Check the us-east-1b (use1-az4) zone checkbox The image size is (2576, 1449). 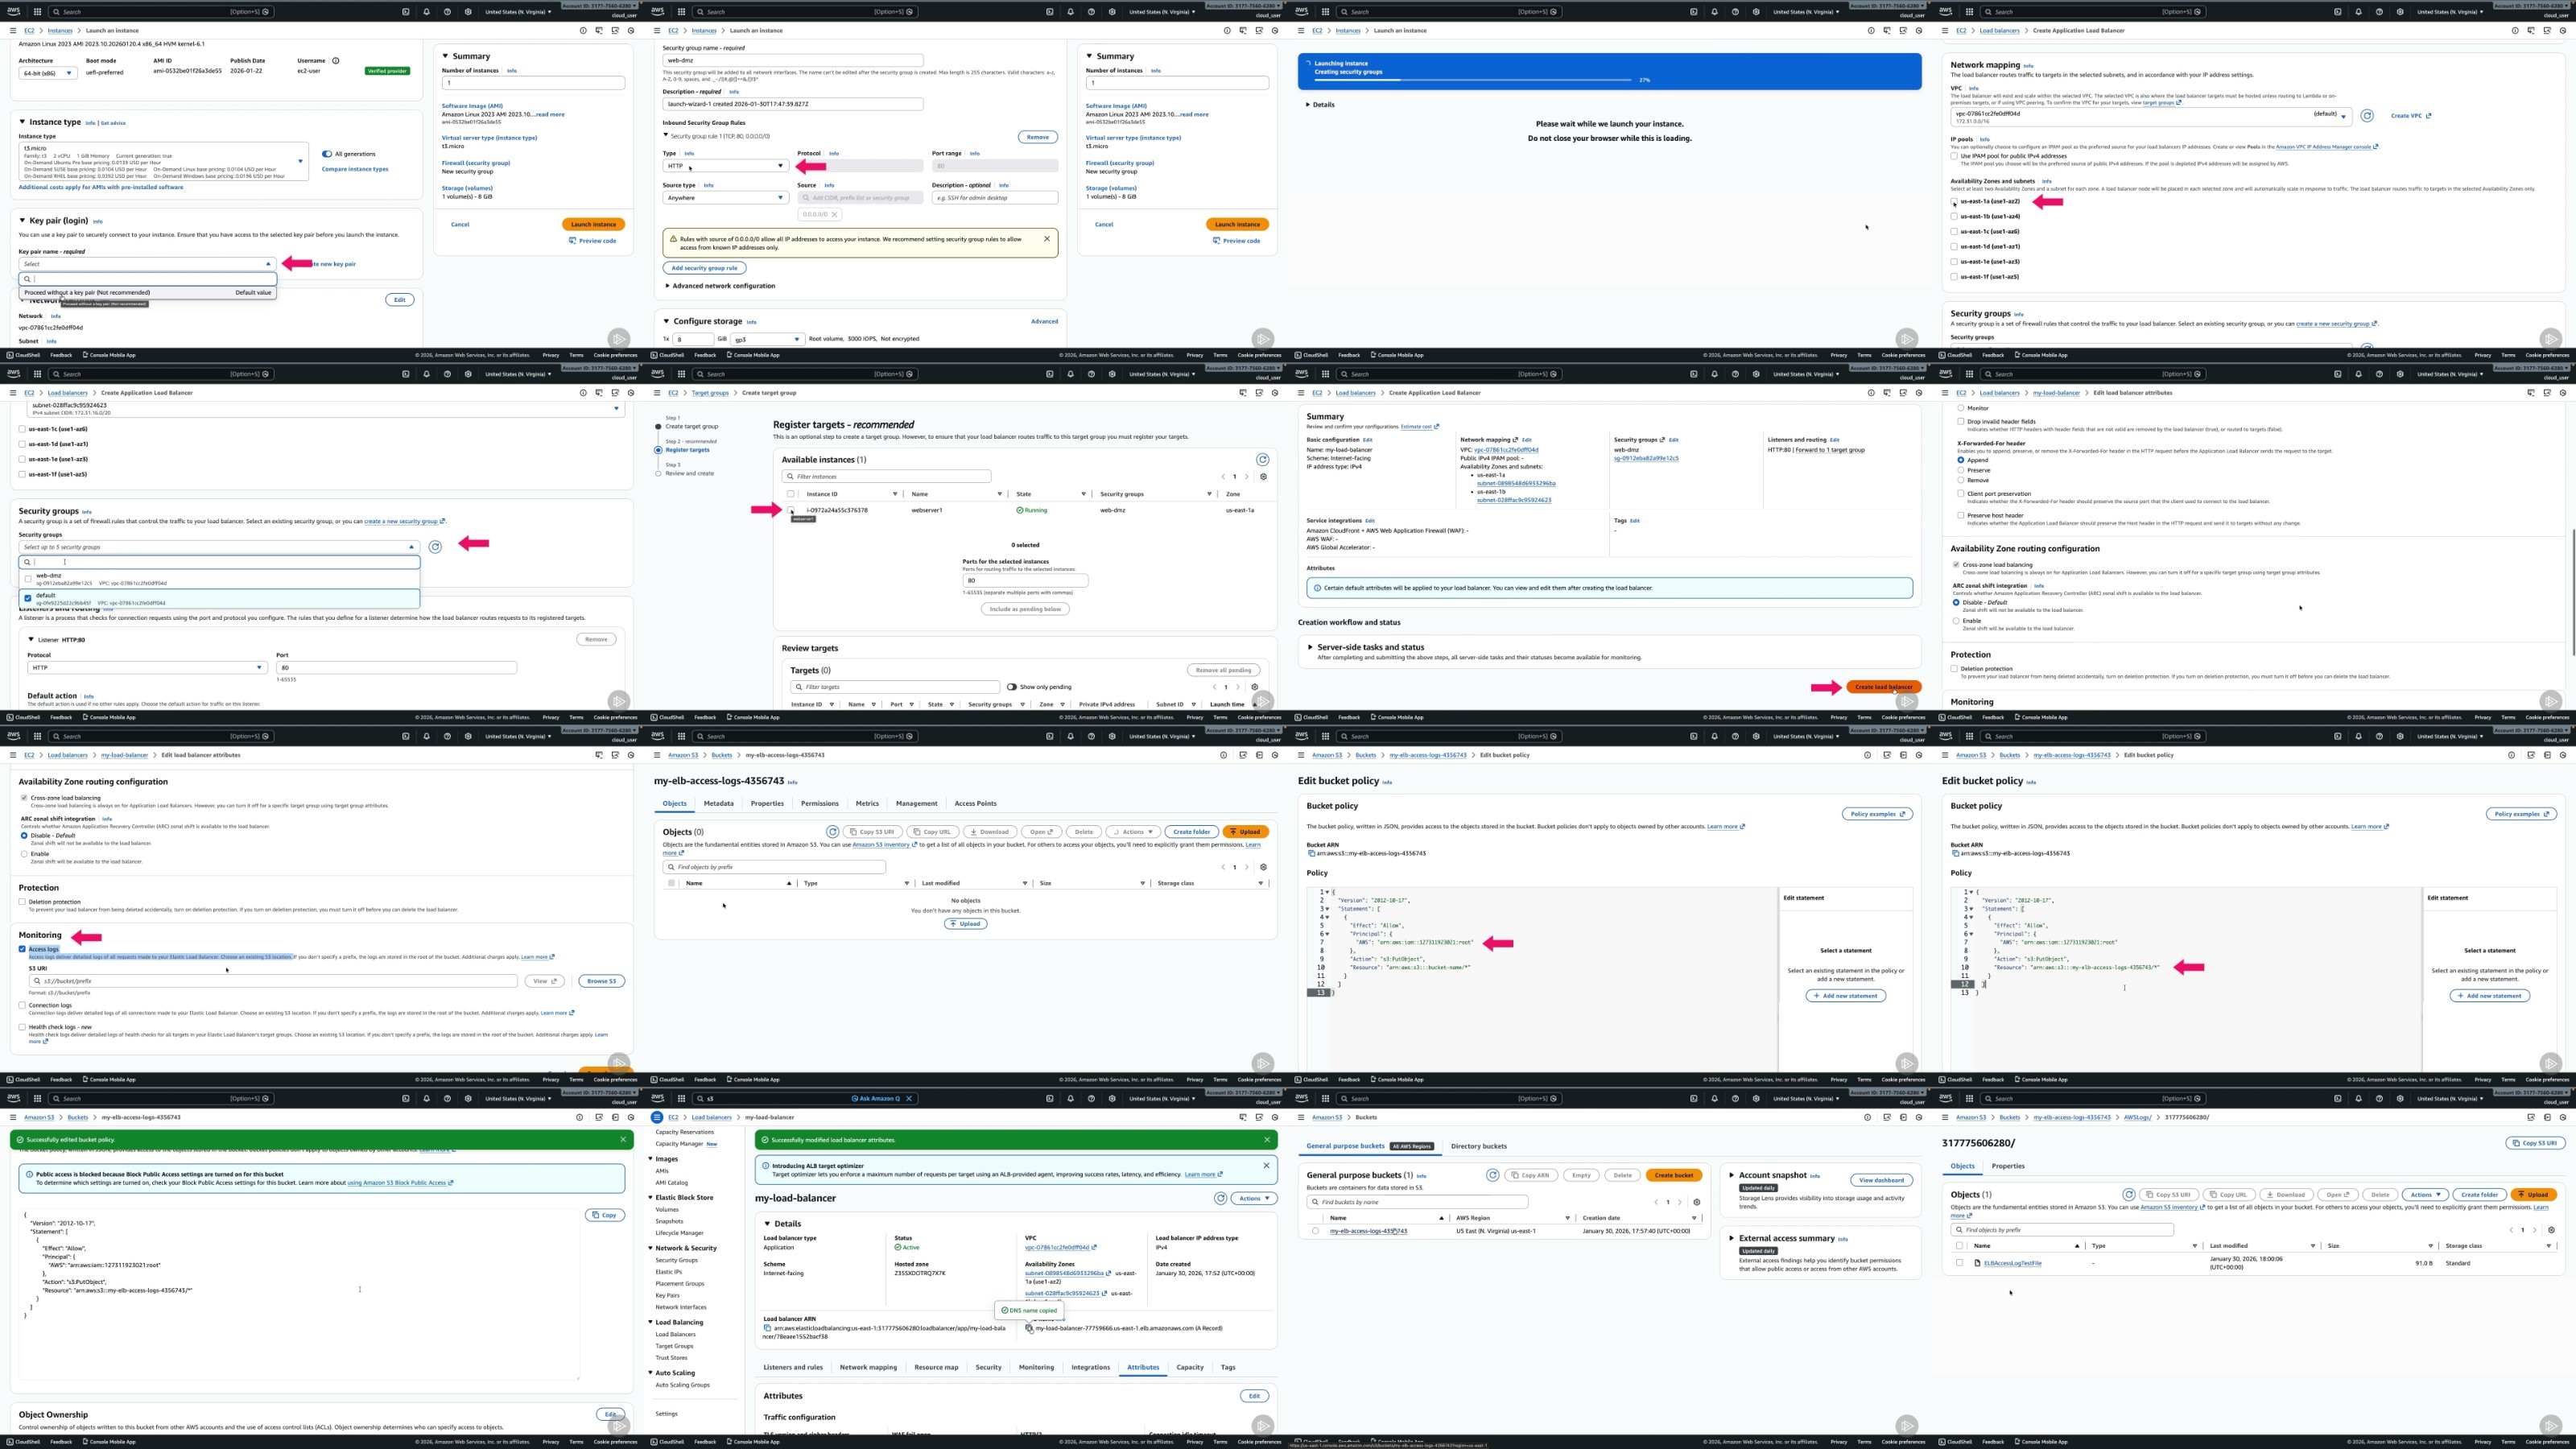[x=1954, y=216]
